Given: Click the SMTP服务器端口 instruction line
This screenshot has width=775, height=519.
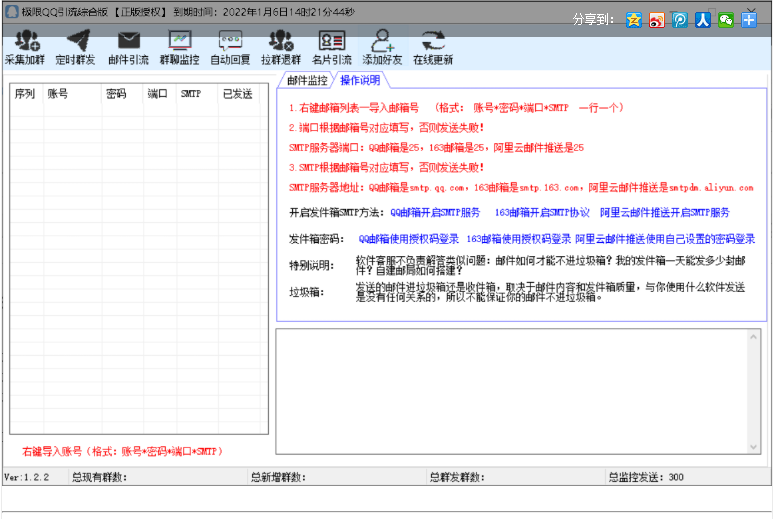Looking at the screenshot, I should click(436, 148).
